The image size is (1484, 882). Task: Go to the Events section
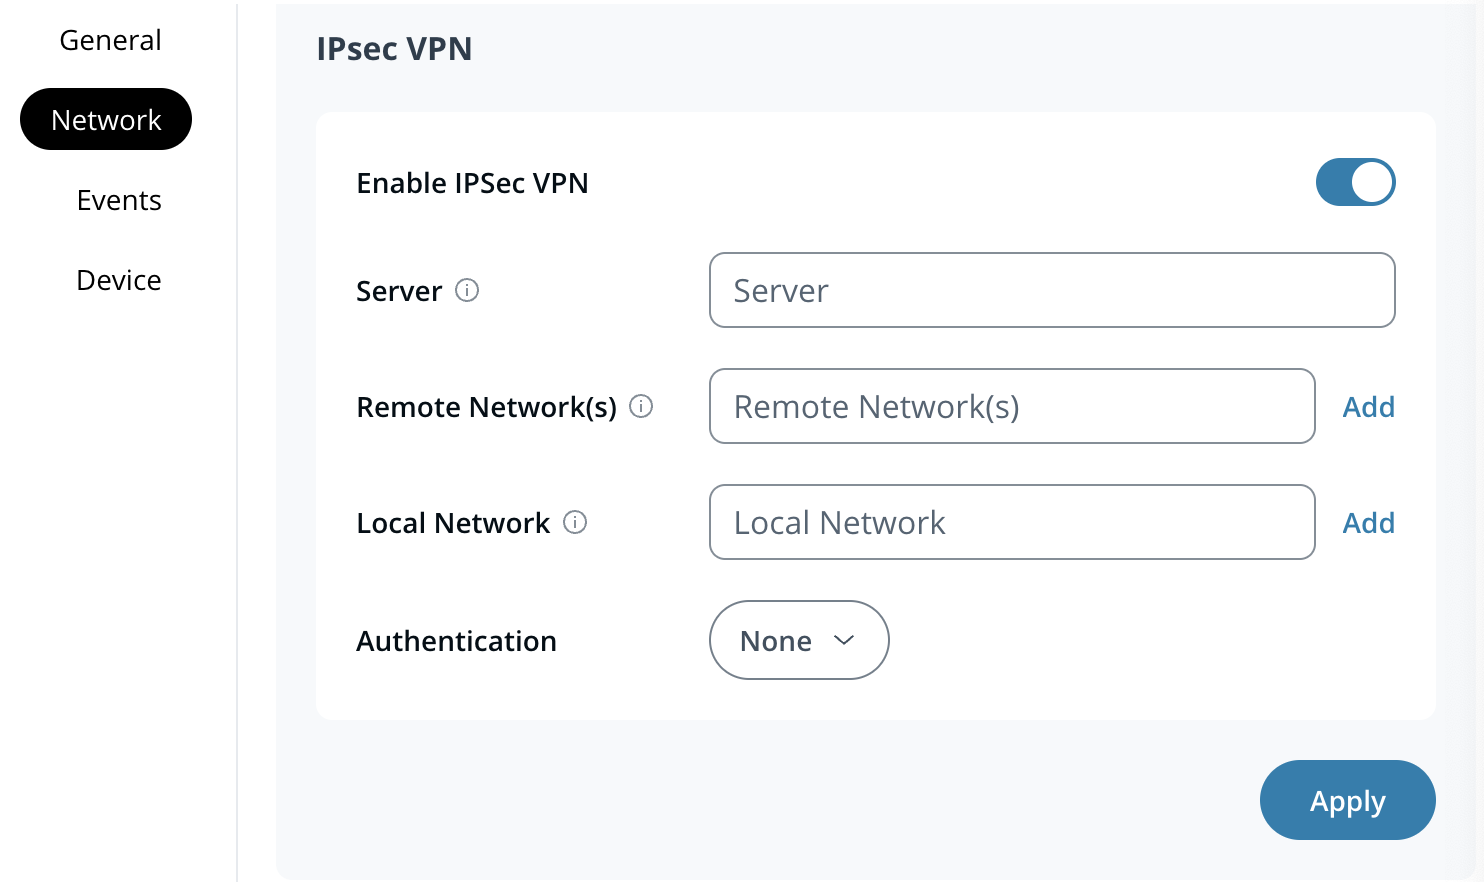[119, 200]
